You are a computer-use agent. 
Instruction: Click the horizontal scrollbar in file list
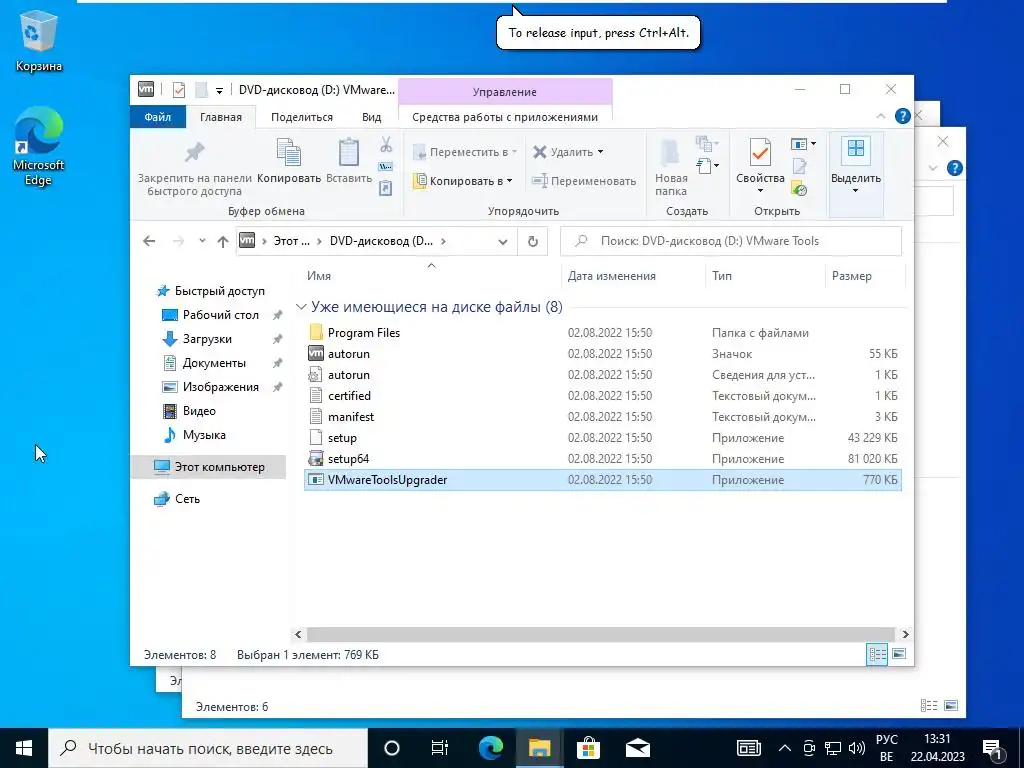pyautogui.click(x=600, y=634)
